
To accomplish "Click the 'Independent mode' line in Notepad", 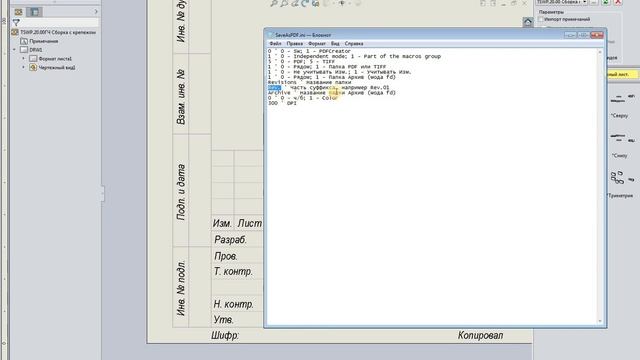I will 354,56.
